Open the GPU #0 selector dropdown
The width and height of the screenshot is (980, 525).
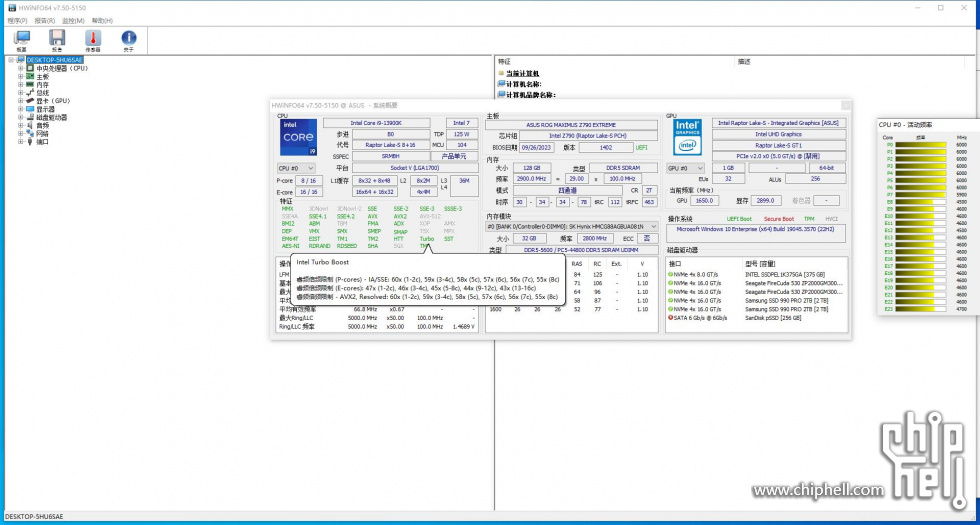[686, 168]
